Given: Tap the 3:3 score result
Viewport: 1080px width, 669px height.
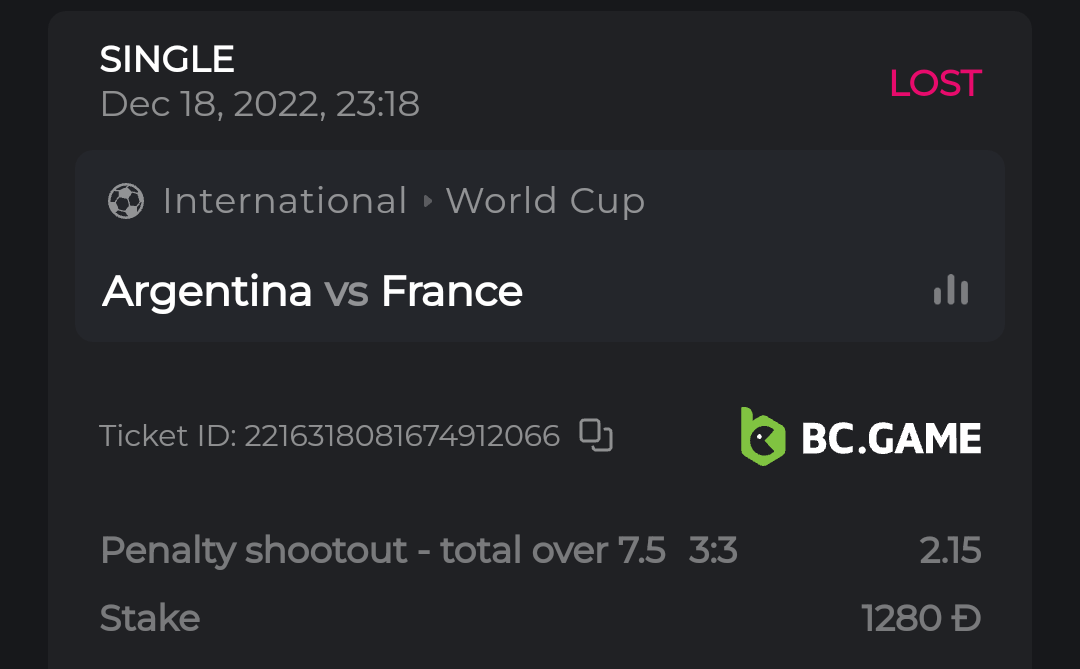Looking at the screenshot, I should [x=713, y=550].
